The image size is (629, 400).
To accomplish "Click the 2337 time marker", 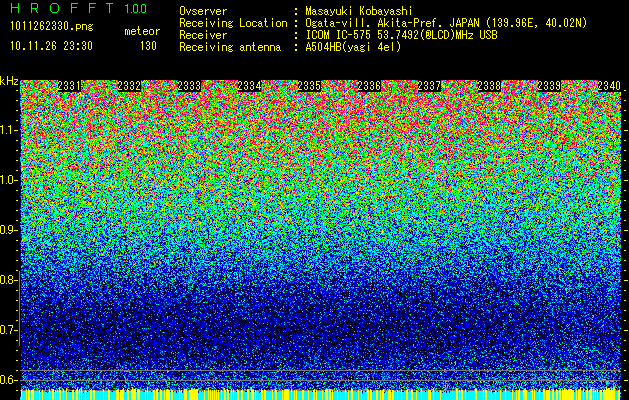I will pyautogui.click(x=429, y=86).
